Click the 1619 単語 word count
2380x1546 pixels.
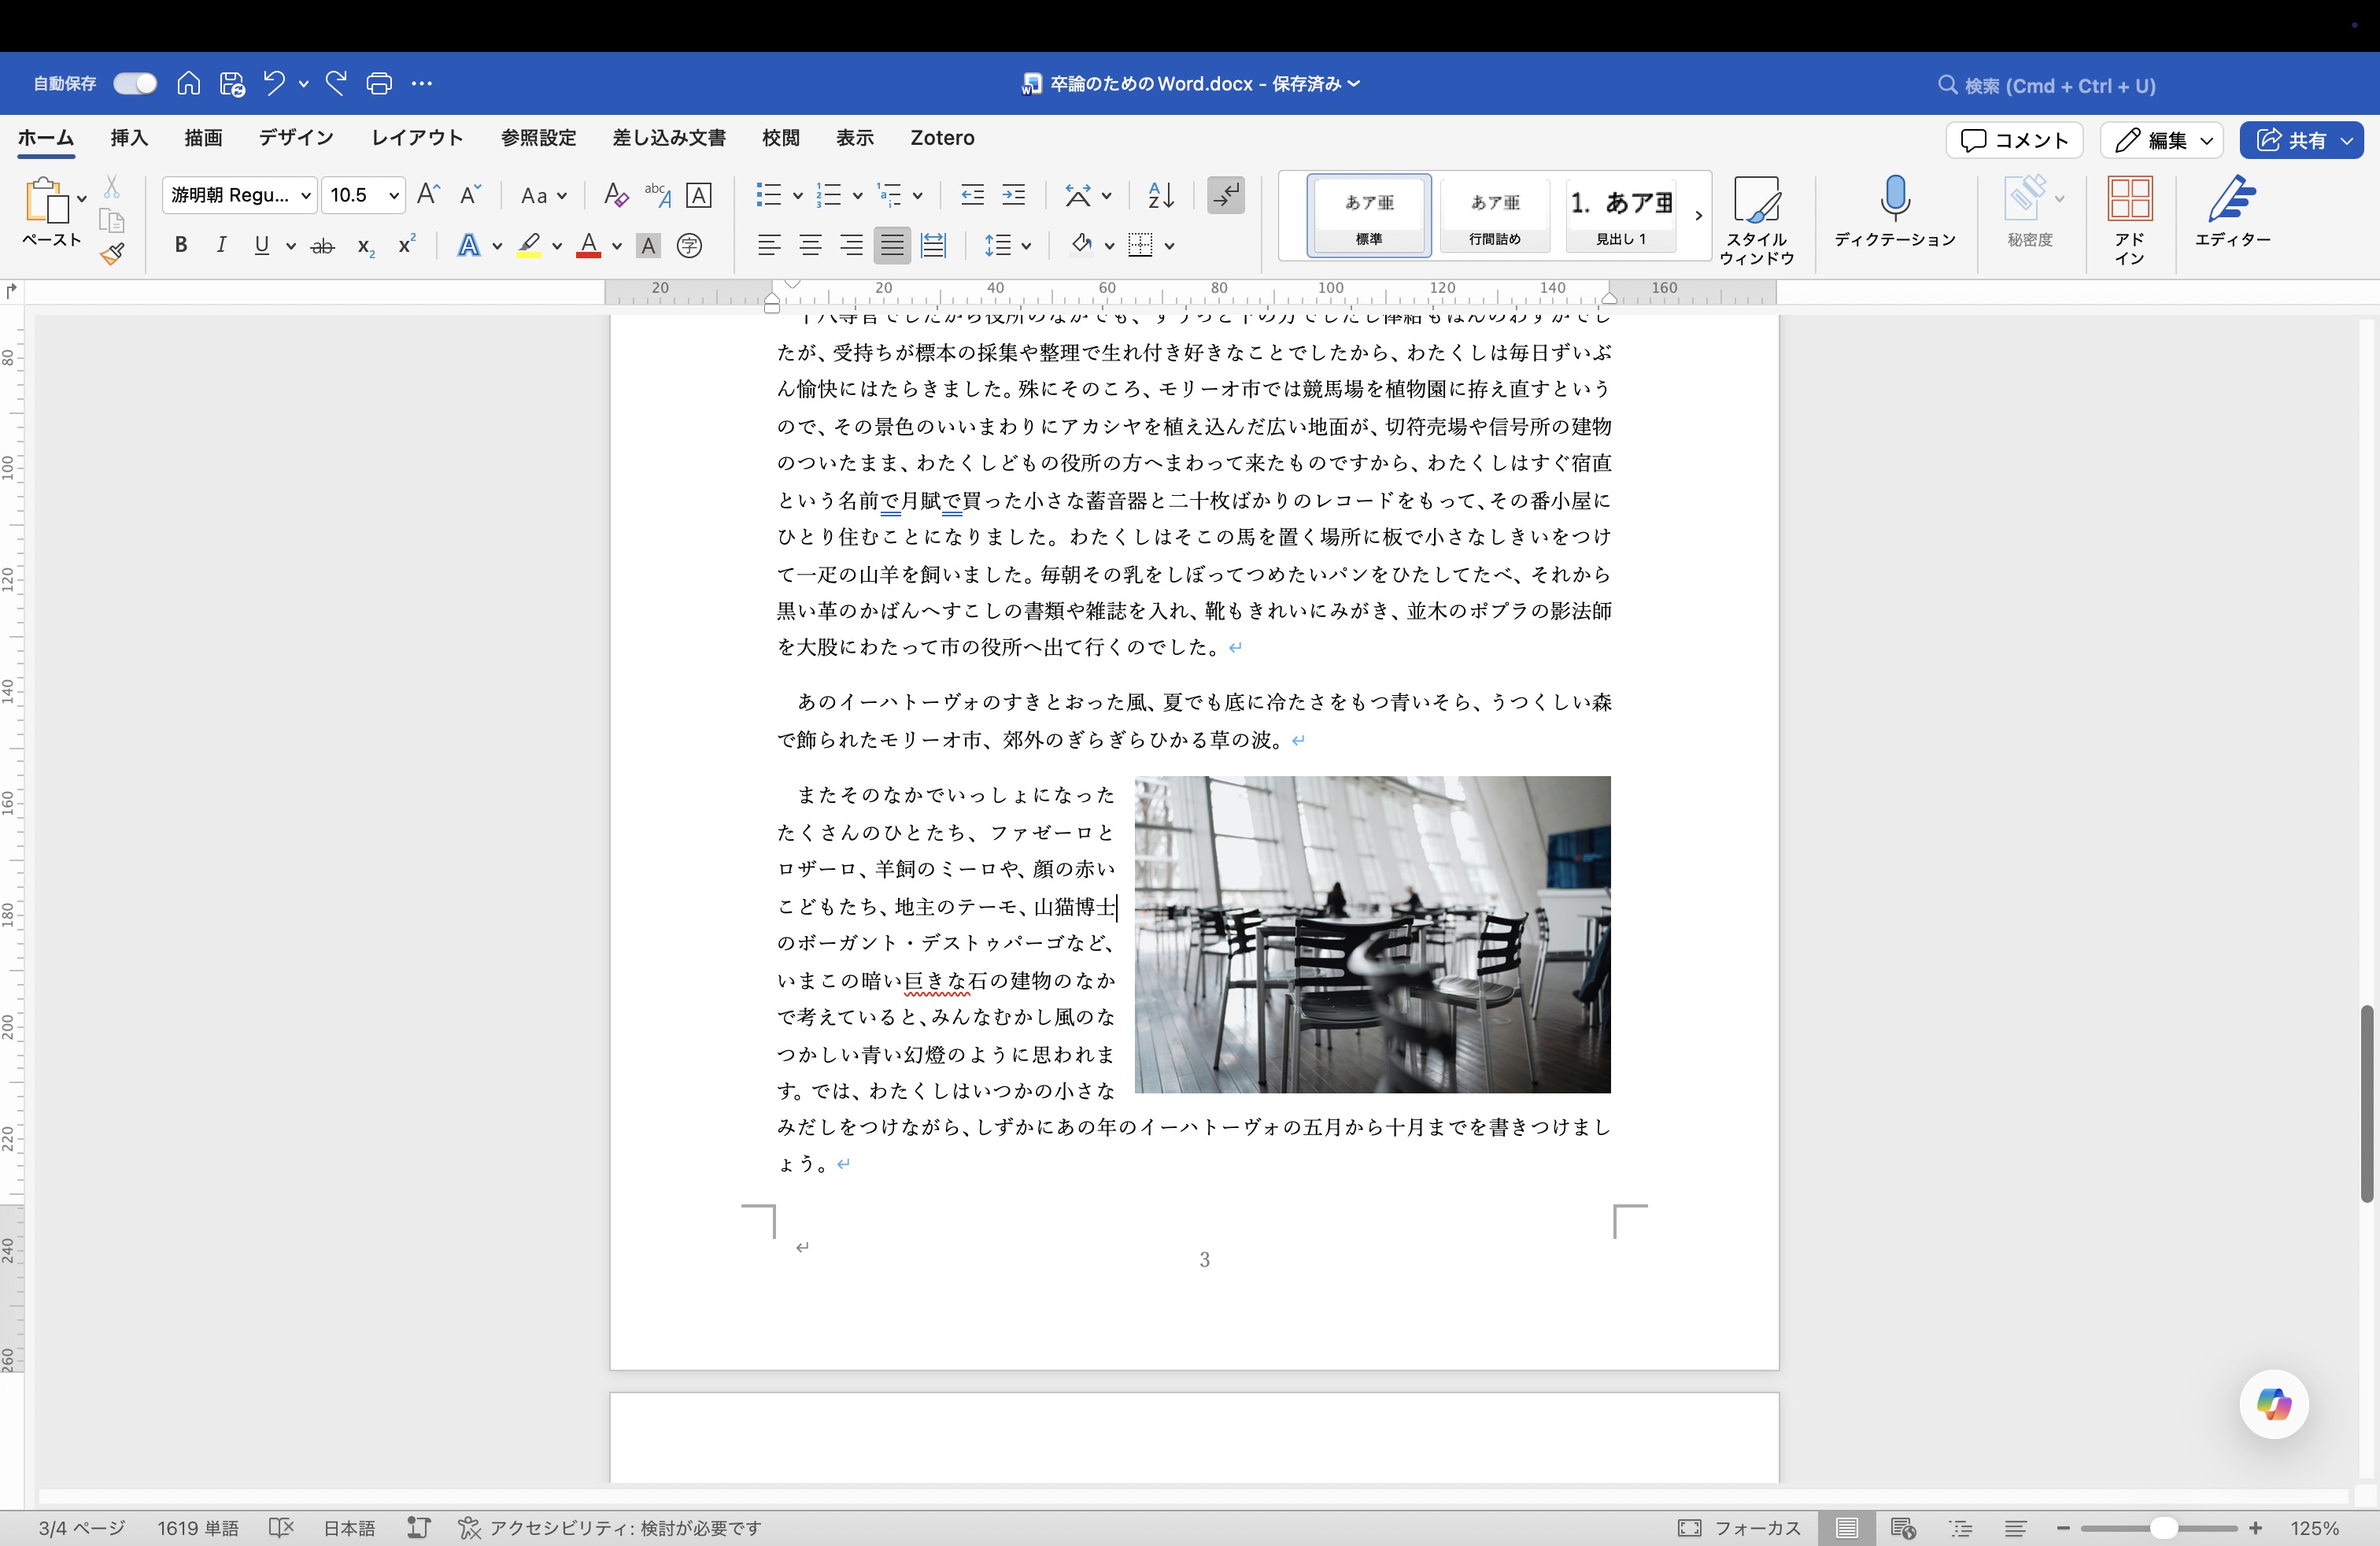198,1528
